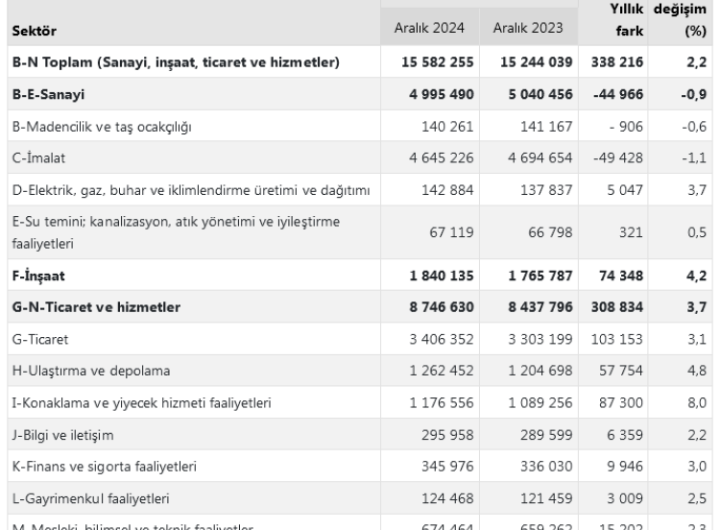
Task: Click the B-E-Sanayi row label
Action: click(48, 96)
